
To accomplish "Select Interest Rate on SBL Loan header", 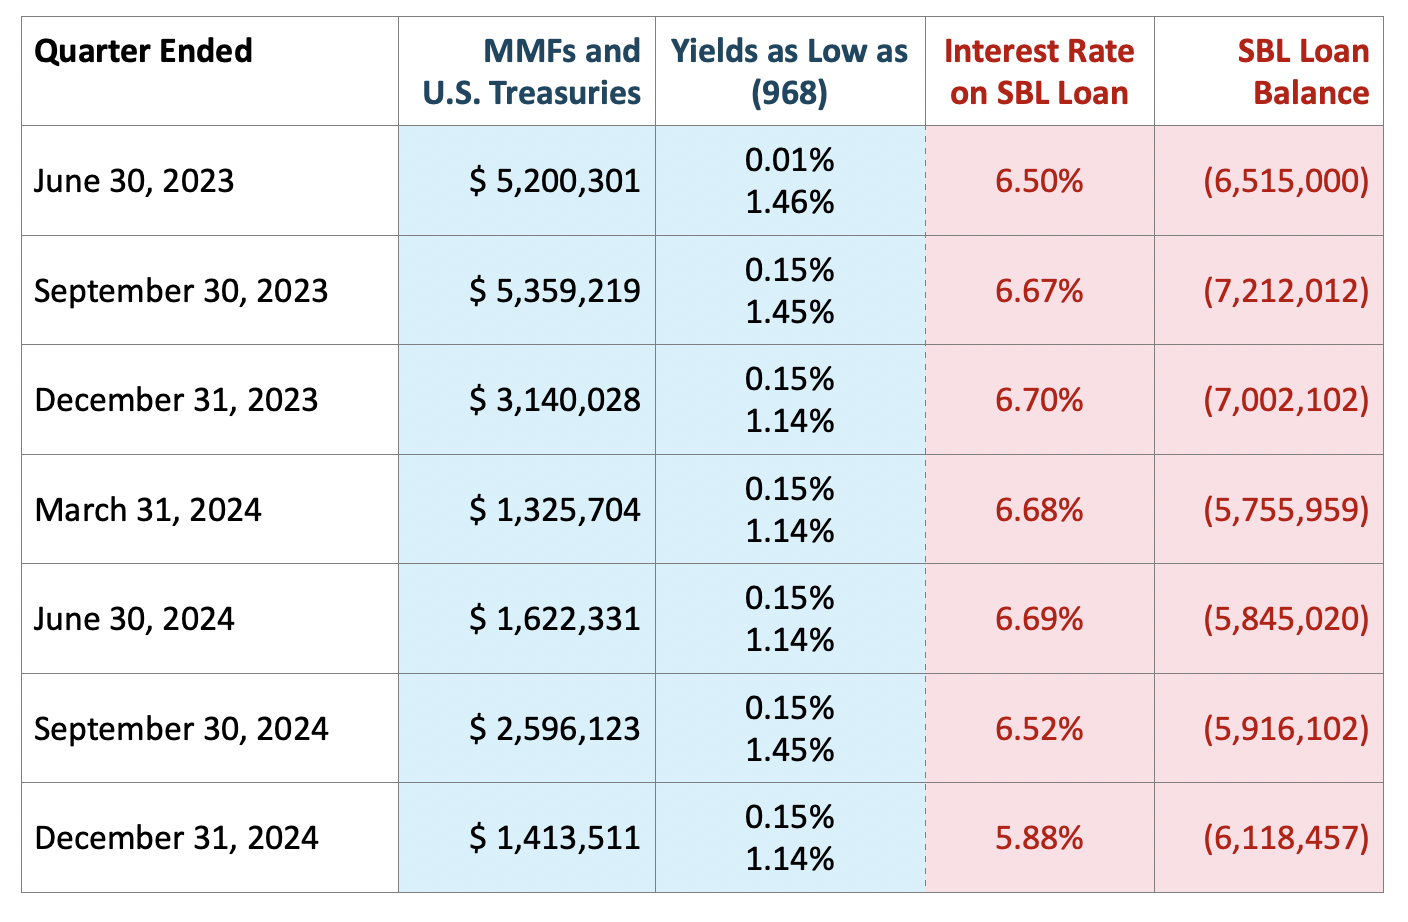I will [x=1039, y=72].
